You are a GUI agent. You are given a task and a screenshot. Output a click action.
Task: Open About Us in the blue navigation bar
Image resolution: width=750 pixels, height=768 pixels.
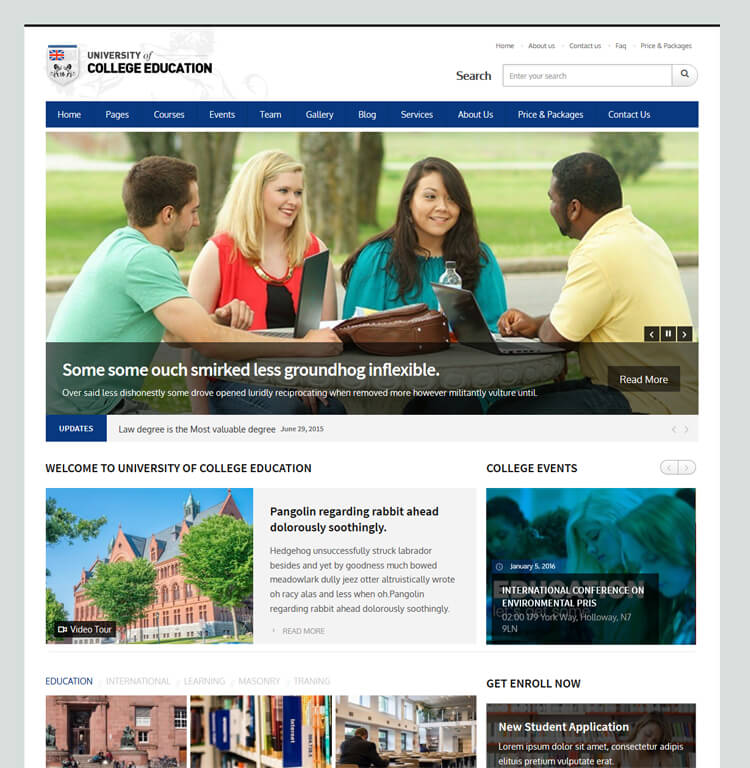(475, 115)
